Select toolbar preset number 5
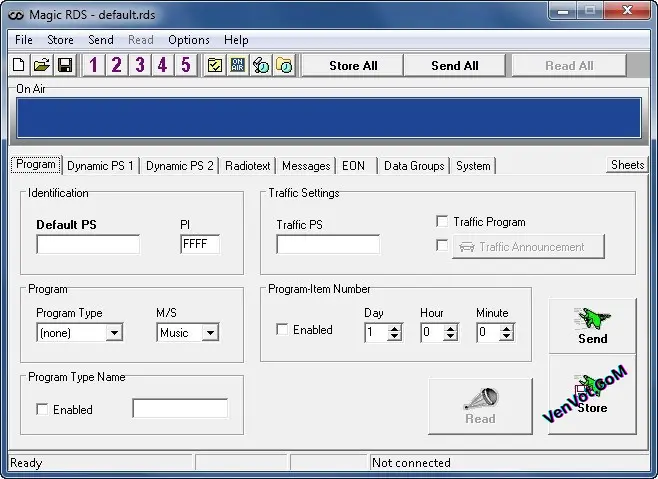The image size is (658, 479). pyautogui.click(x=186, y=65)
